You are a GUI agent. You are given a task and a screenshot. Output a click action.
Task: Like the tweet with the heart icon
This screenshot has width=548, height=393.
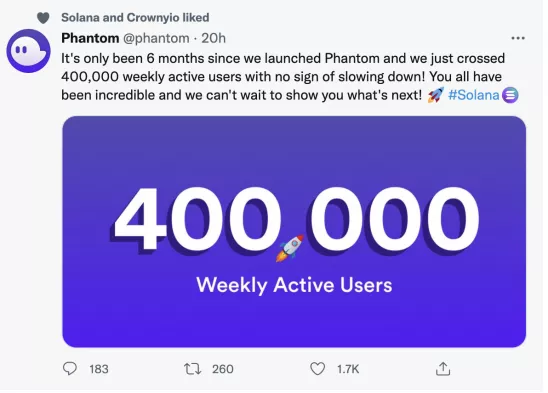point(317,369)
